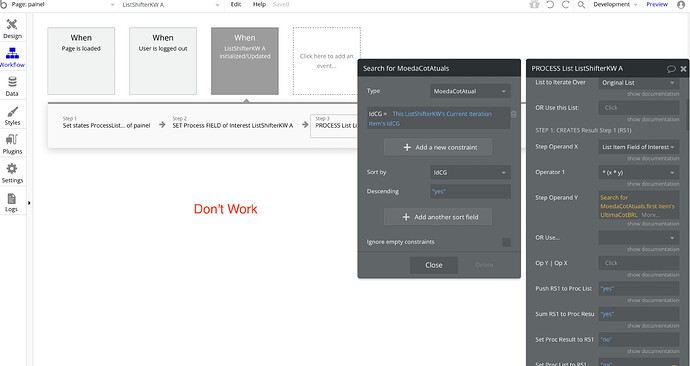Expand the sidebar collapse arrow

pyautogui.click(x=29, y=203)
